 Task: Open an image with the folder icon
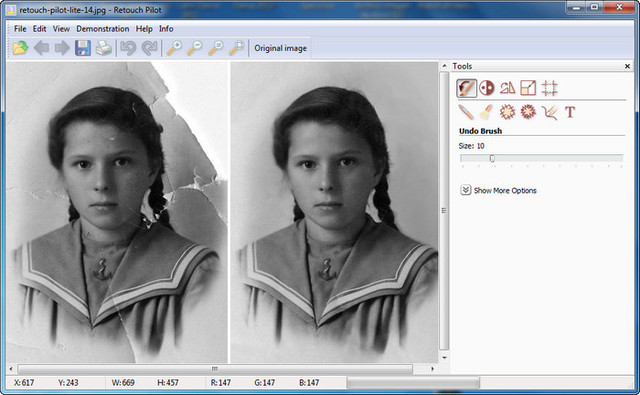(20, 48)
